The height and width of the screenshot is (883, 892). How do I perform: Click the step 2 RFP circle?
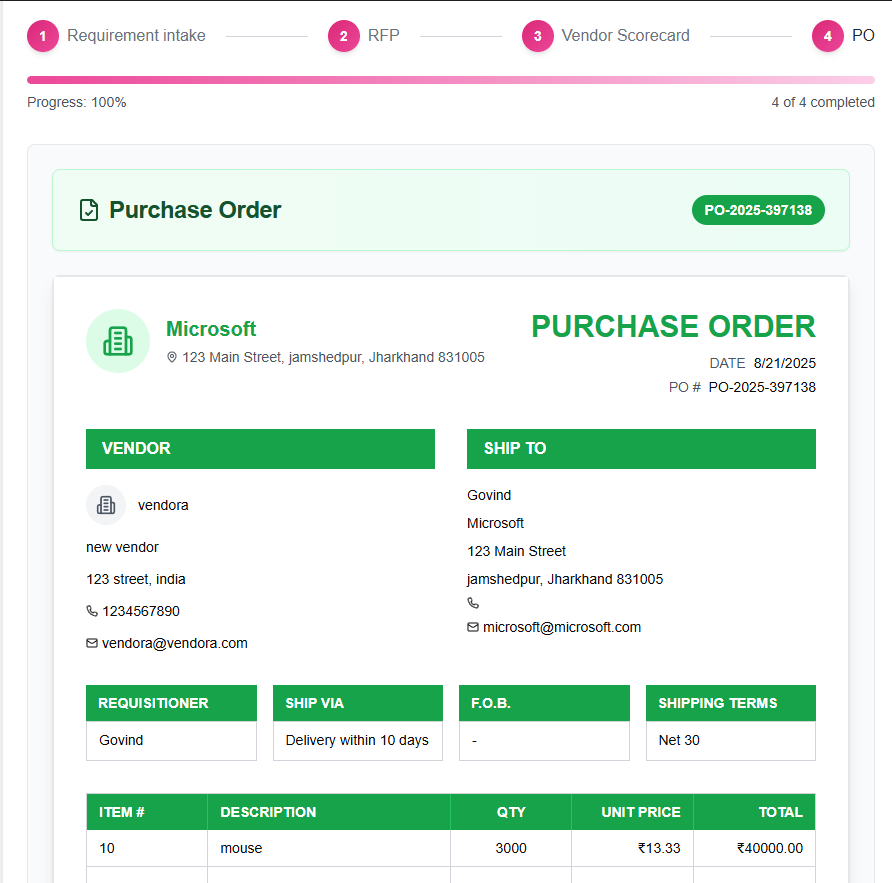point(344,36)
